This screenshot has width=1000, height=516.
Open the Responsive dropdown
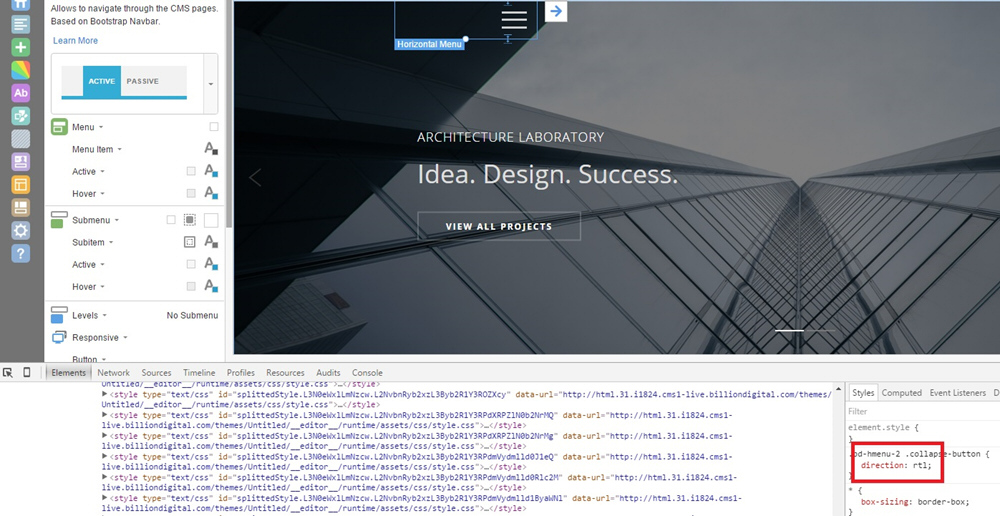pos(99,337)
